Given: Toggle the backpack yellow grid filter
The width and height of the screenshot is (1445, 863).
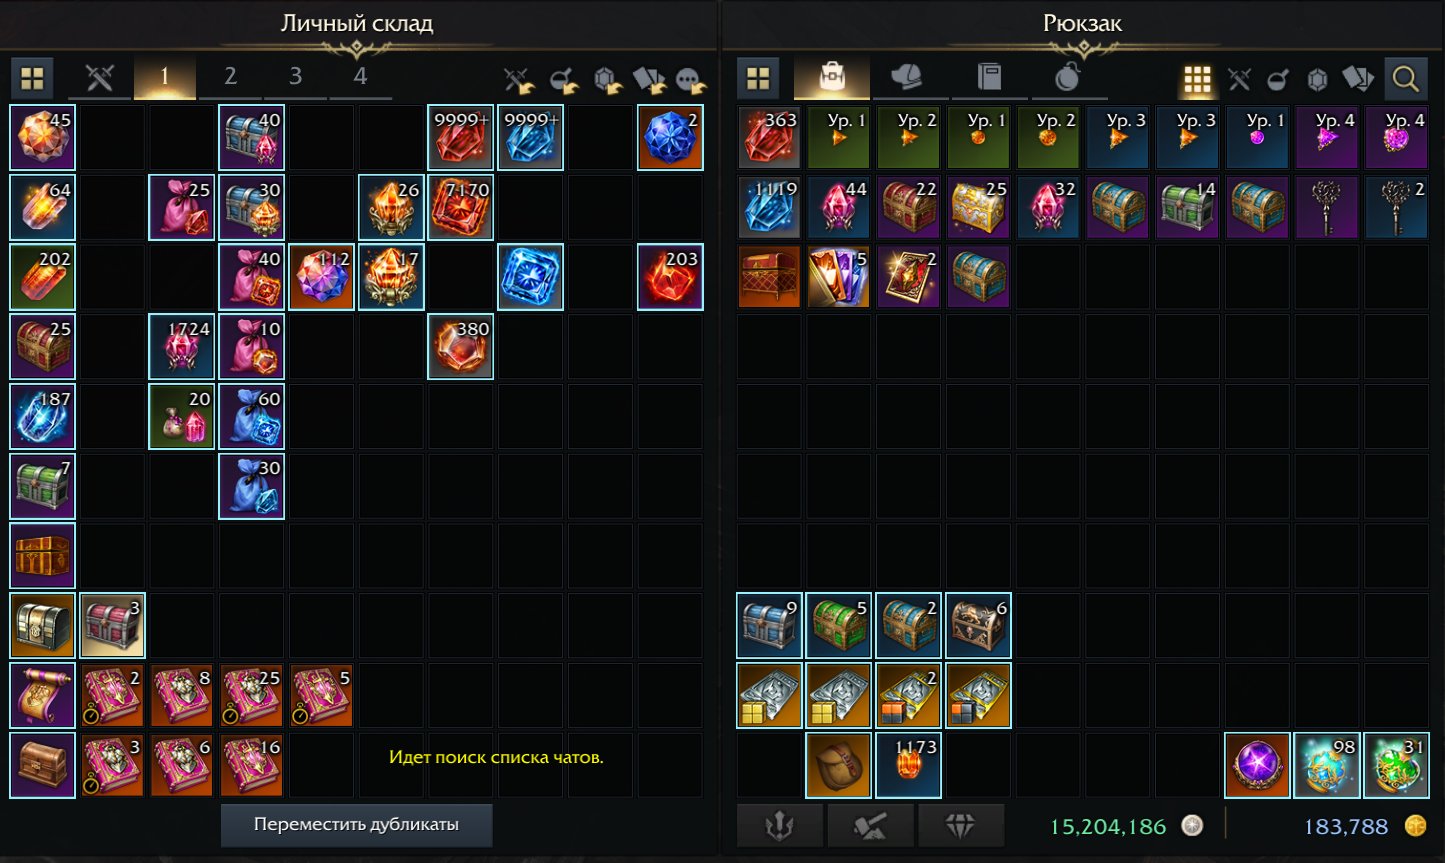Looking at the screenshot, I should point(1197,79).
